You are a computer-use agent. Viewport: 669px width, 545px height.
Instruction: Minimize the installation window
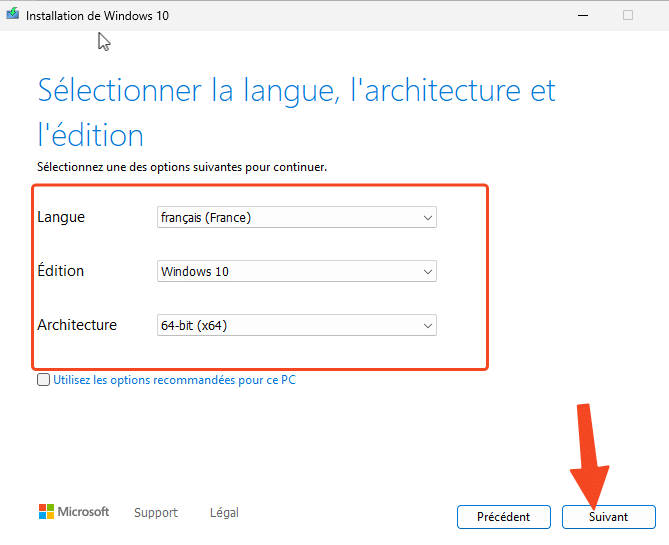(x=583, y=15)
